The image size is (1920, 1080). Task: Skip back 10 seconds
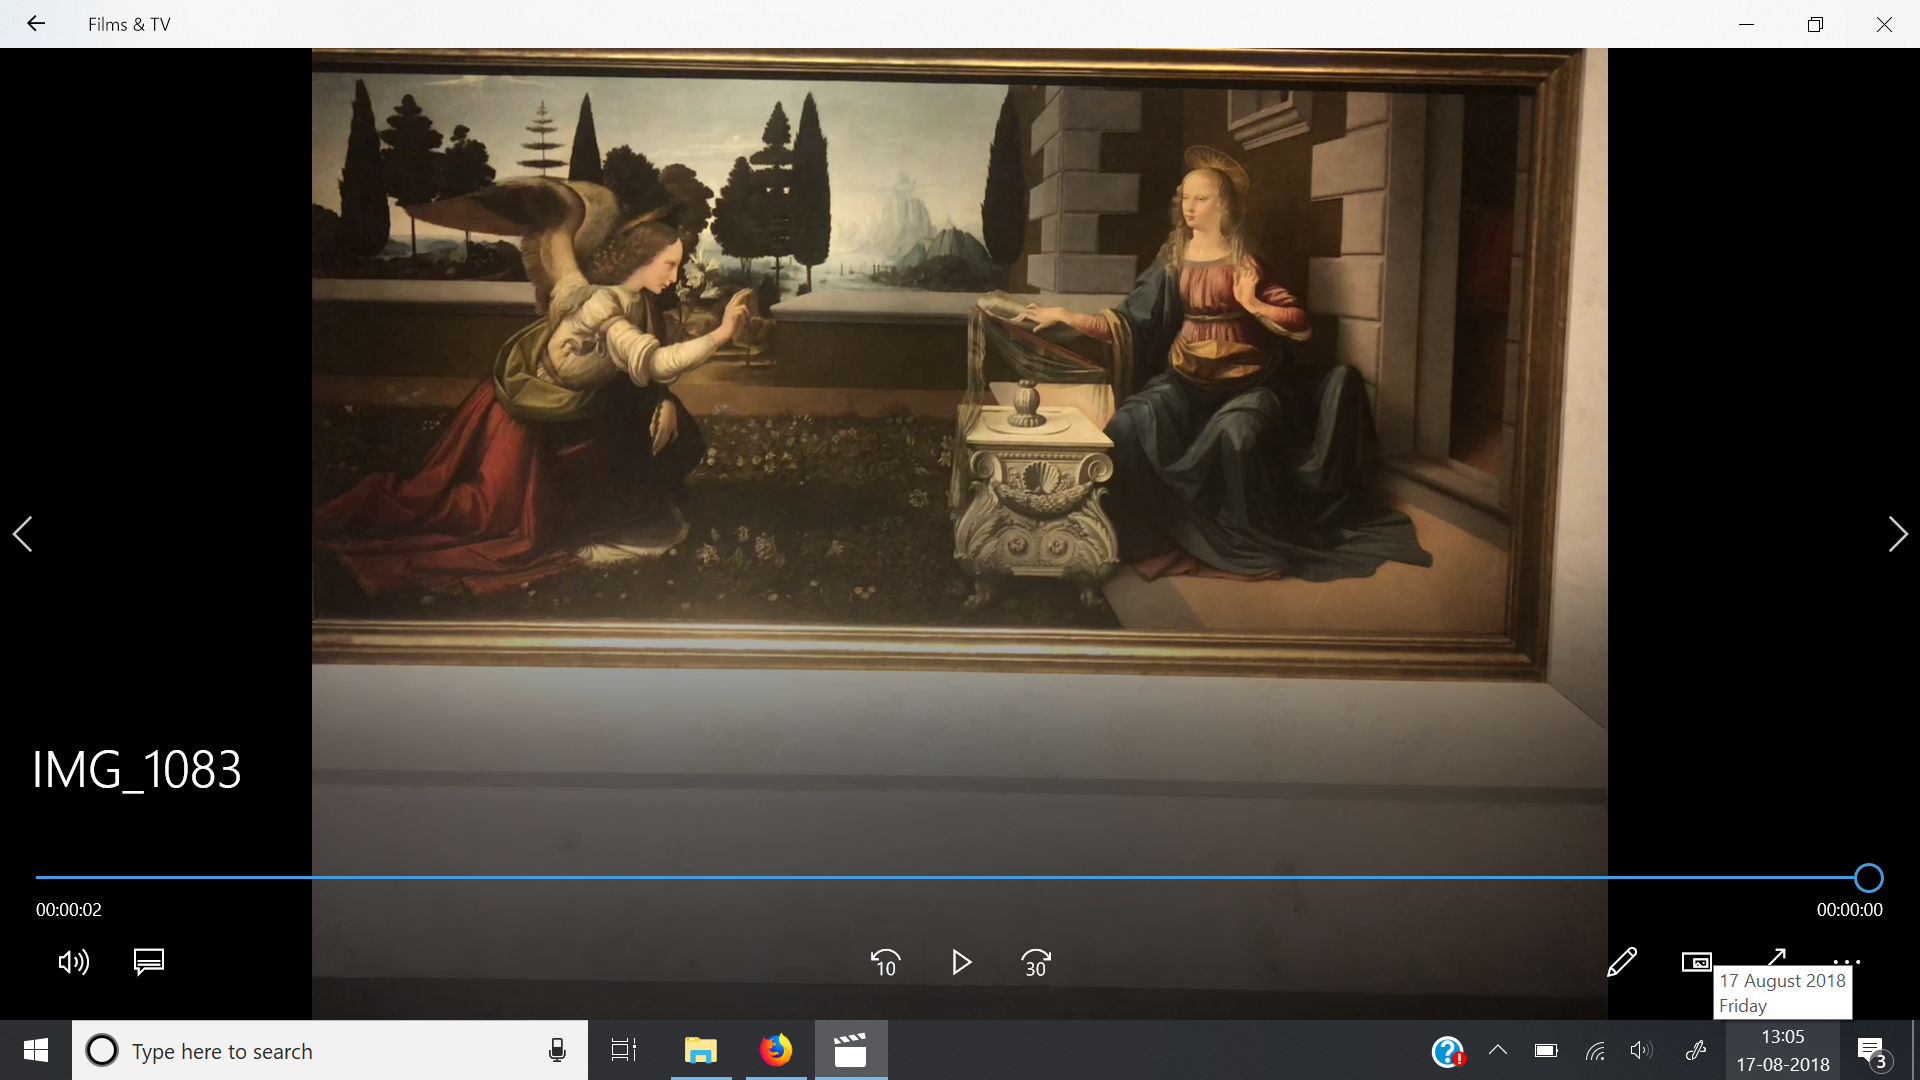click(885, 962)
